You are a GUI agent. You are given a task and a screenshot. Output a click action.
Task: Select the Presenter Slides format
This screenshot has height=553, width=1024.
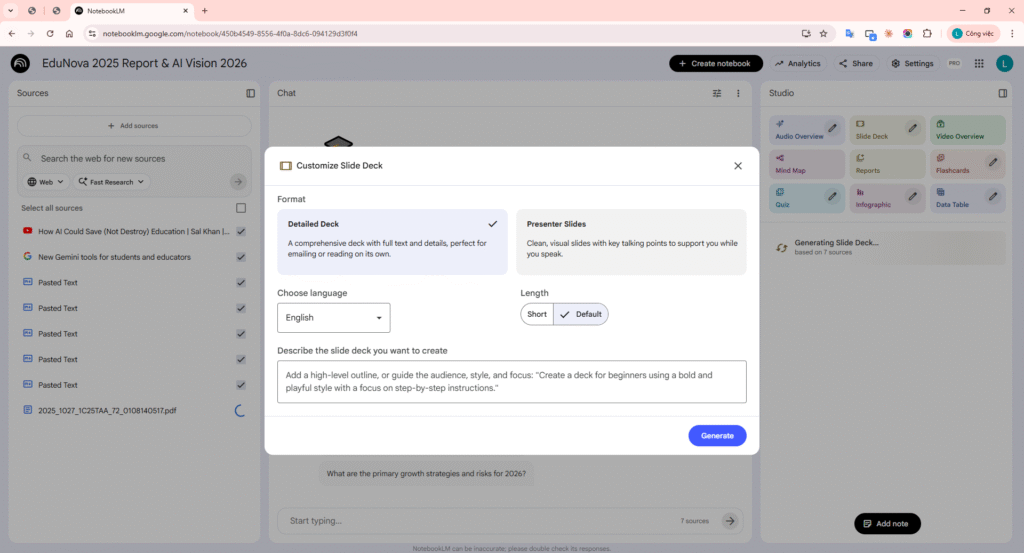[630, 242]
